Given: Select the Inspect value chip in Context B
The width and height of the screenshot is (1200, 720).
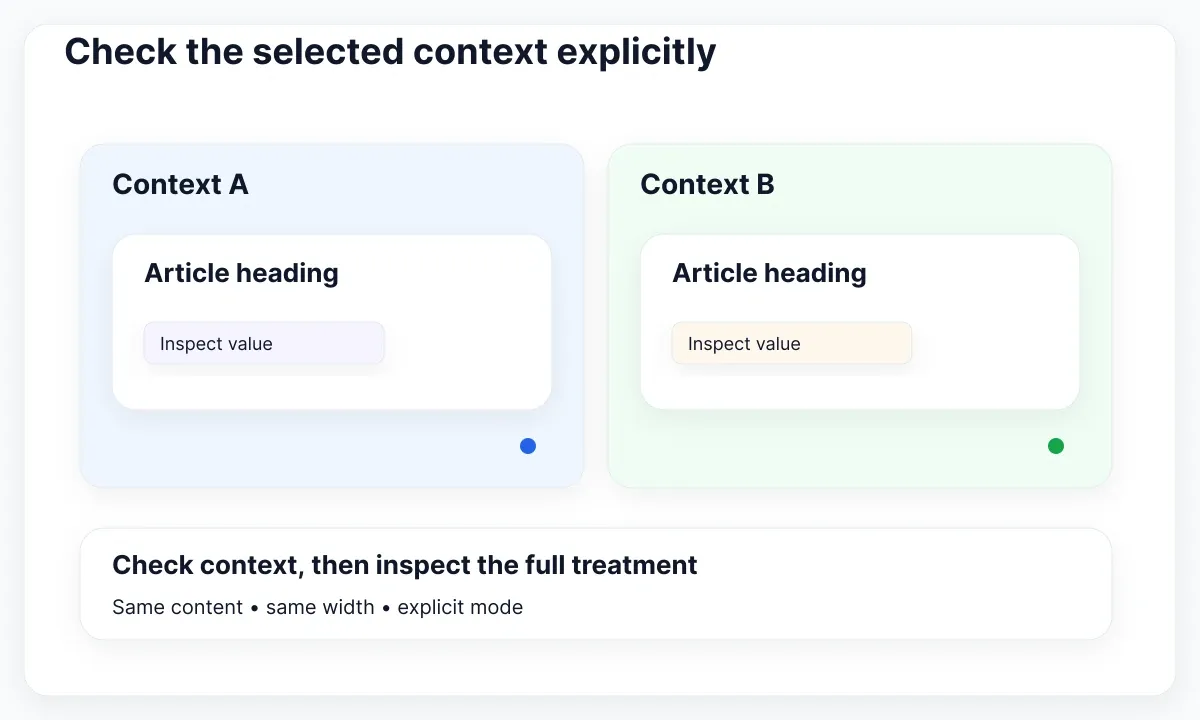Looking at the screenshot, I should point(792,343).
